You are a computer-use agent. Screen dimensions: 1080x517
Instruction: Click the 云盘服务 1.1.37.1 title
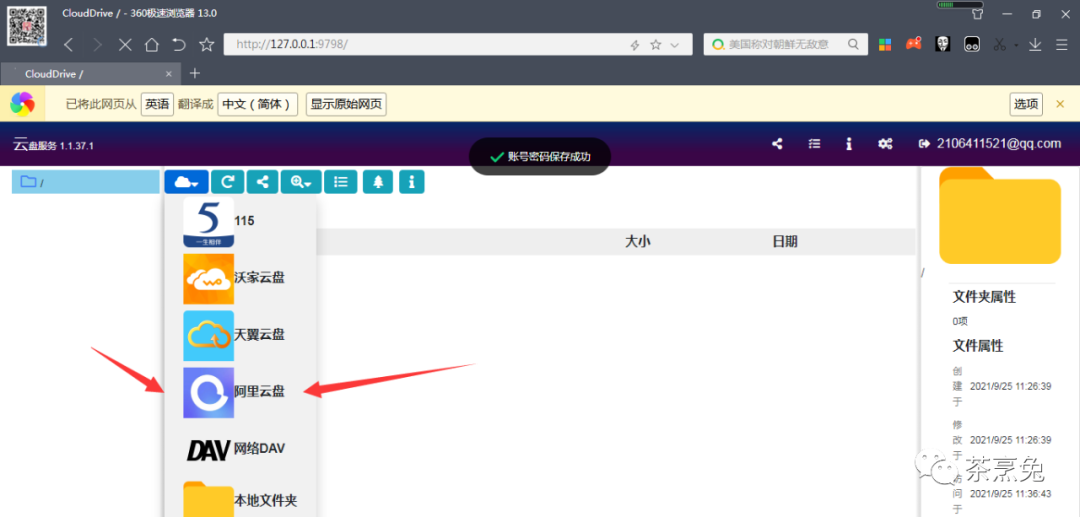point(53,145)
